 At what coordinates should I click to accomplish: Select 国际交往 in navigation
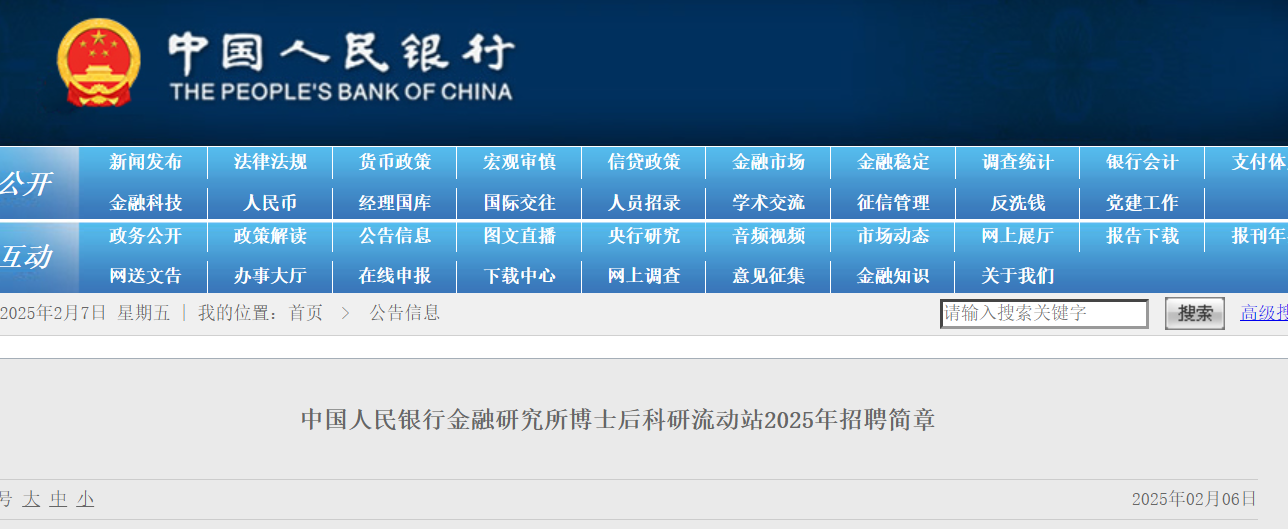coord(519,203)
